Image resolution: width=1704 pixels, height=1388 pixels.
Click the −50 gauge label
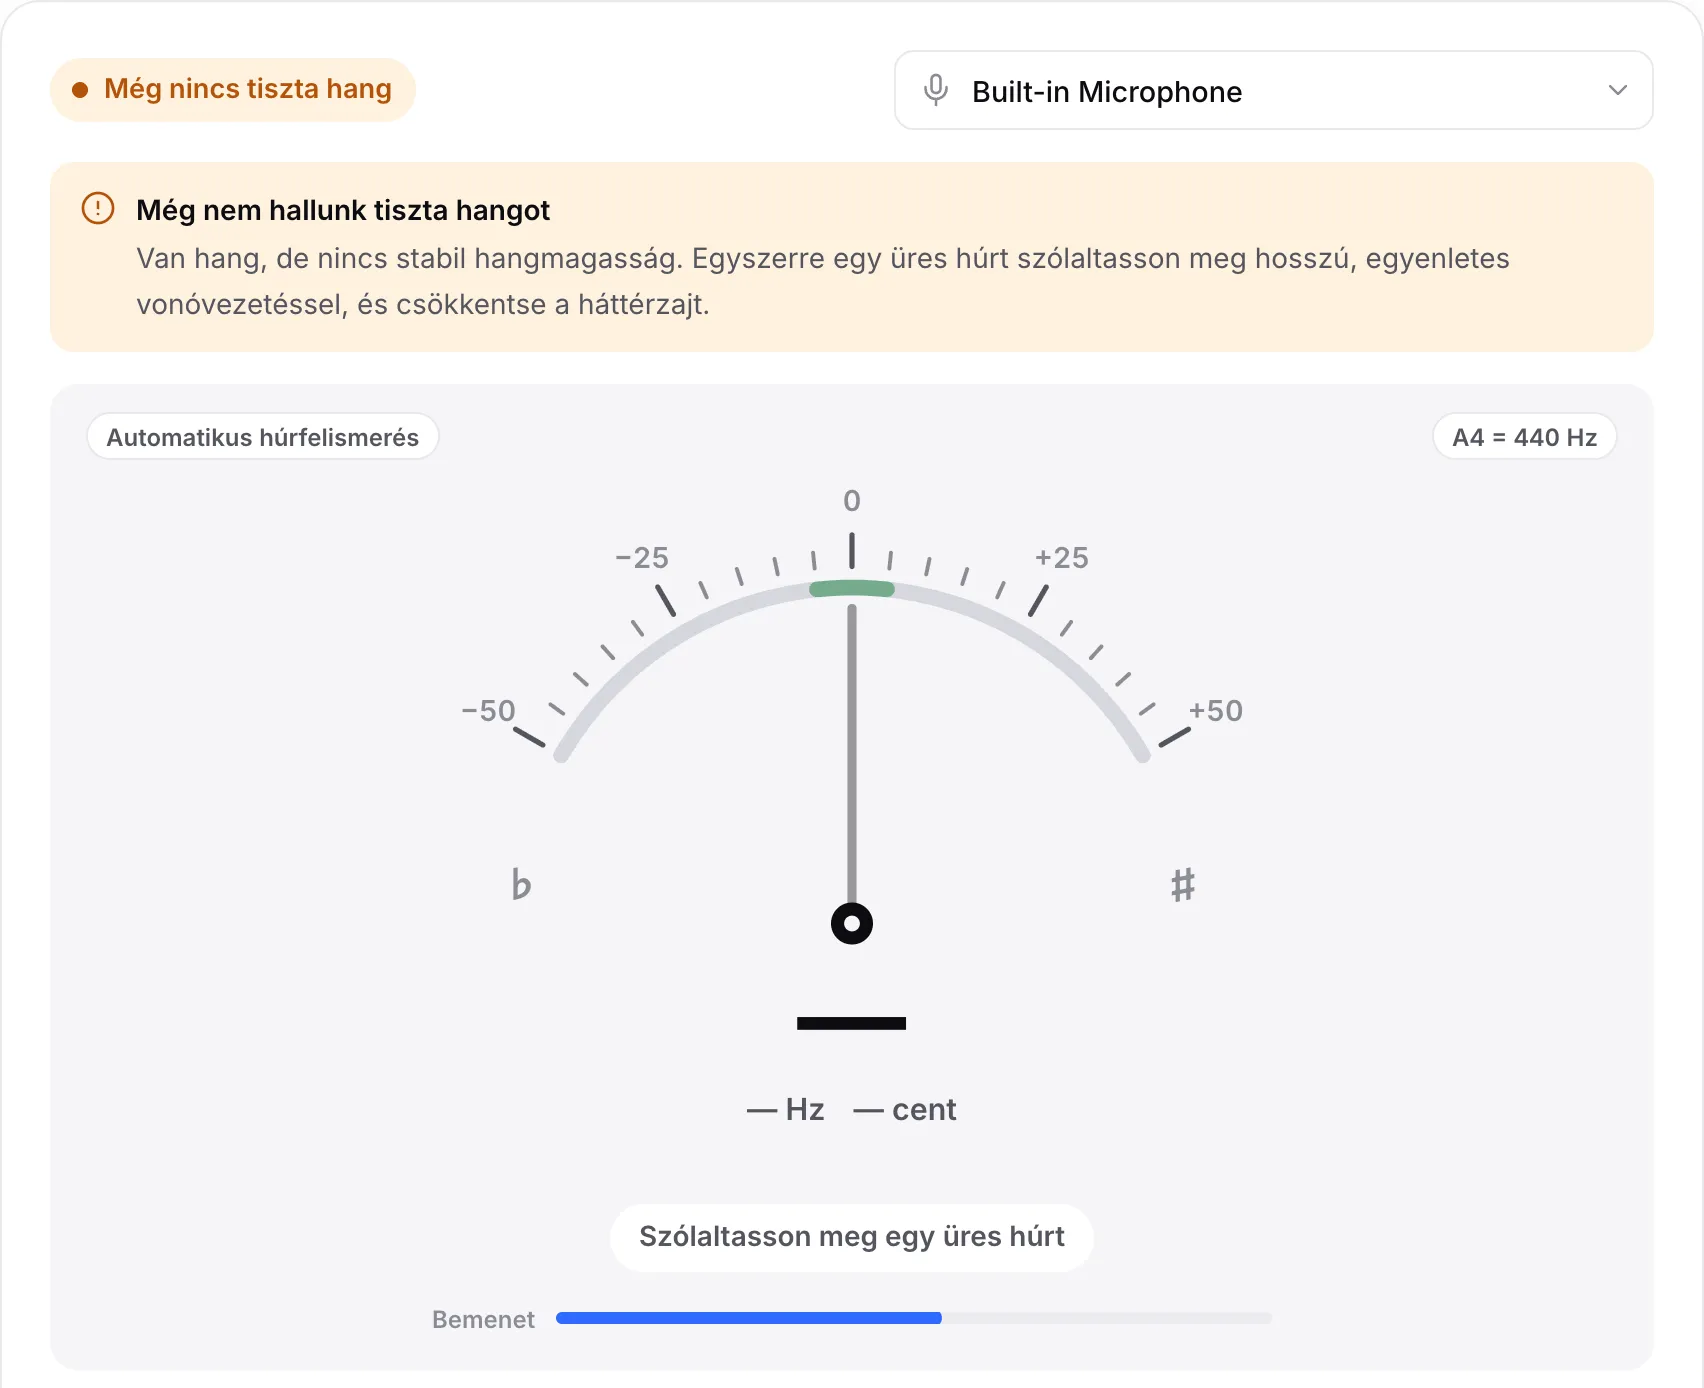tap(488, 710)
